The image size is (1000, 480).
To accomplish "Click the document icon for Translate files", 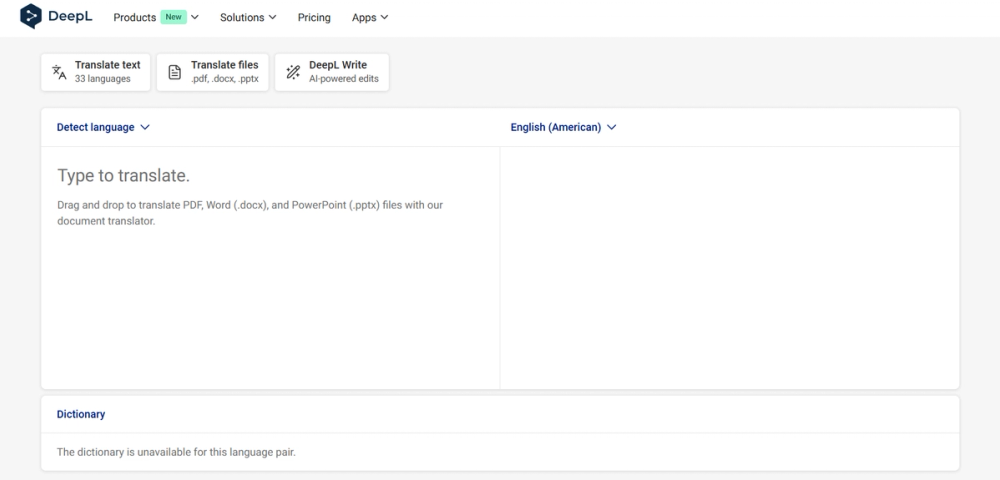I will [174, 72].
